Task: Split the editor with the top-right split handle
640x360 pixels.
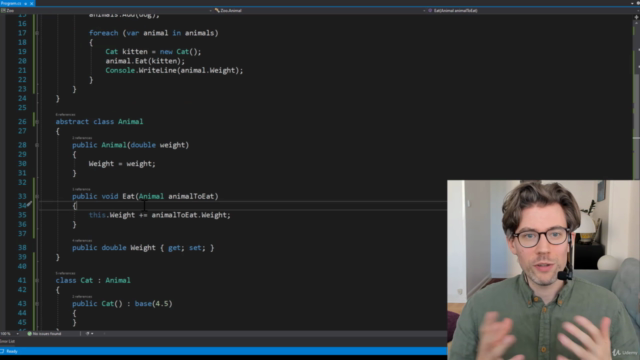Action: point(636,17)
